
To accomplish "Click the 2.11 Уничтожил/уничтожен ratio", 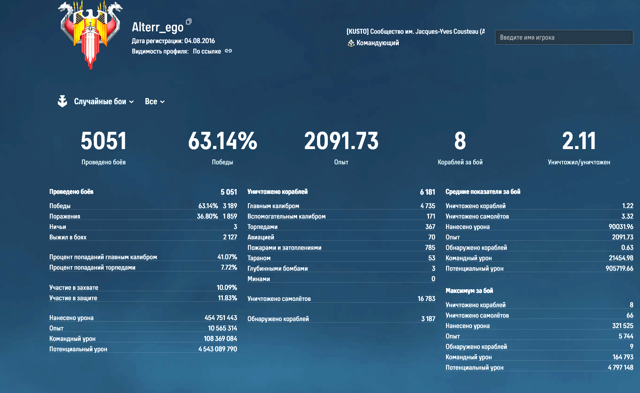I will (x=579, y=148).
